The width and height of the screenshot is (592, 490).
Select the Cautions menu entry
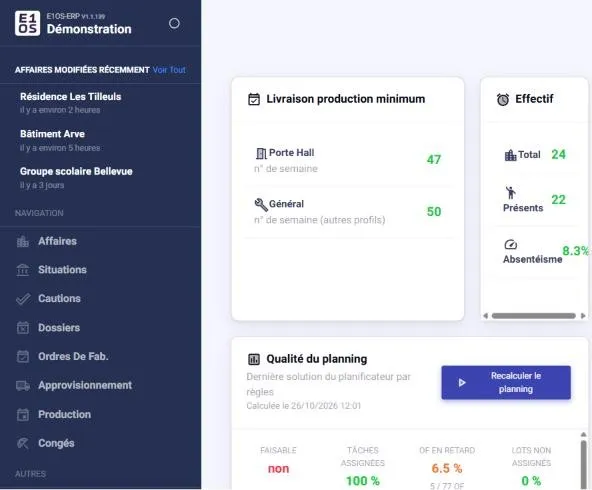[59, 299]
